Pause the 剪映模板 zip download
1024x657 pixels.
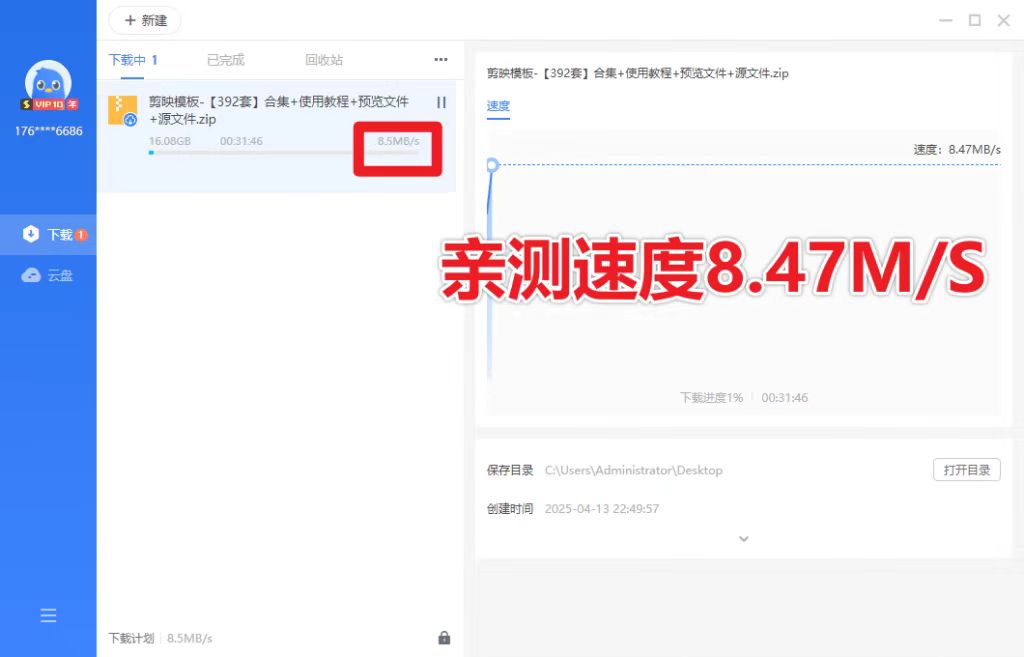(441, 102)
